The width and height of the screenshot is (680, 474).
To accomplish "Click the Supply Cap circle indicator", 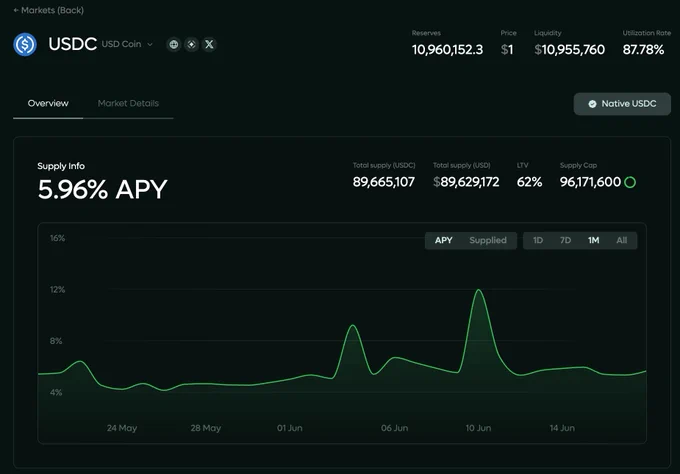I will click(630, 182).
